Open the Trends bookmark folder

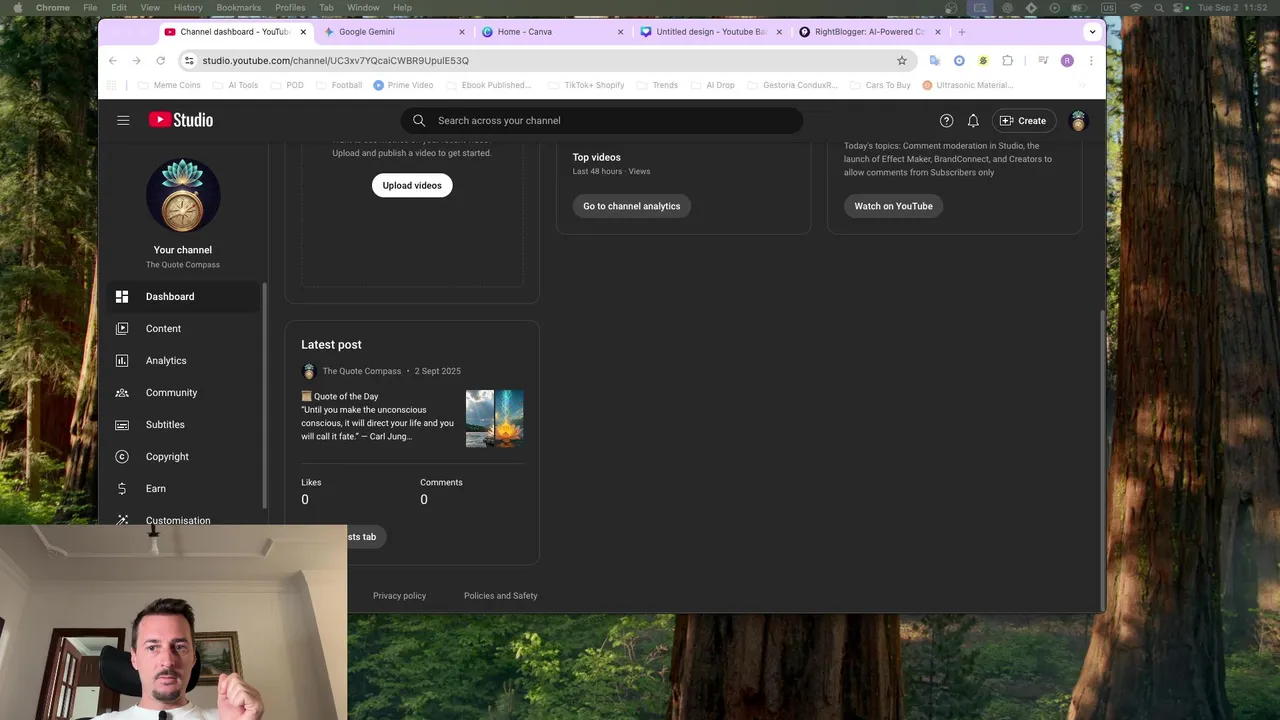pyautogui.click(x=656, y=86)
